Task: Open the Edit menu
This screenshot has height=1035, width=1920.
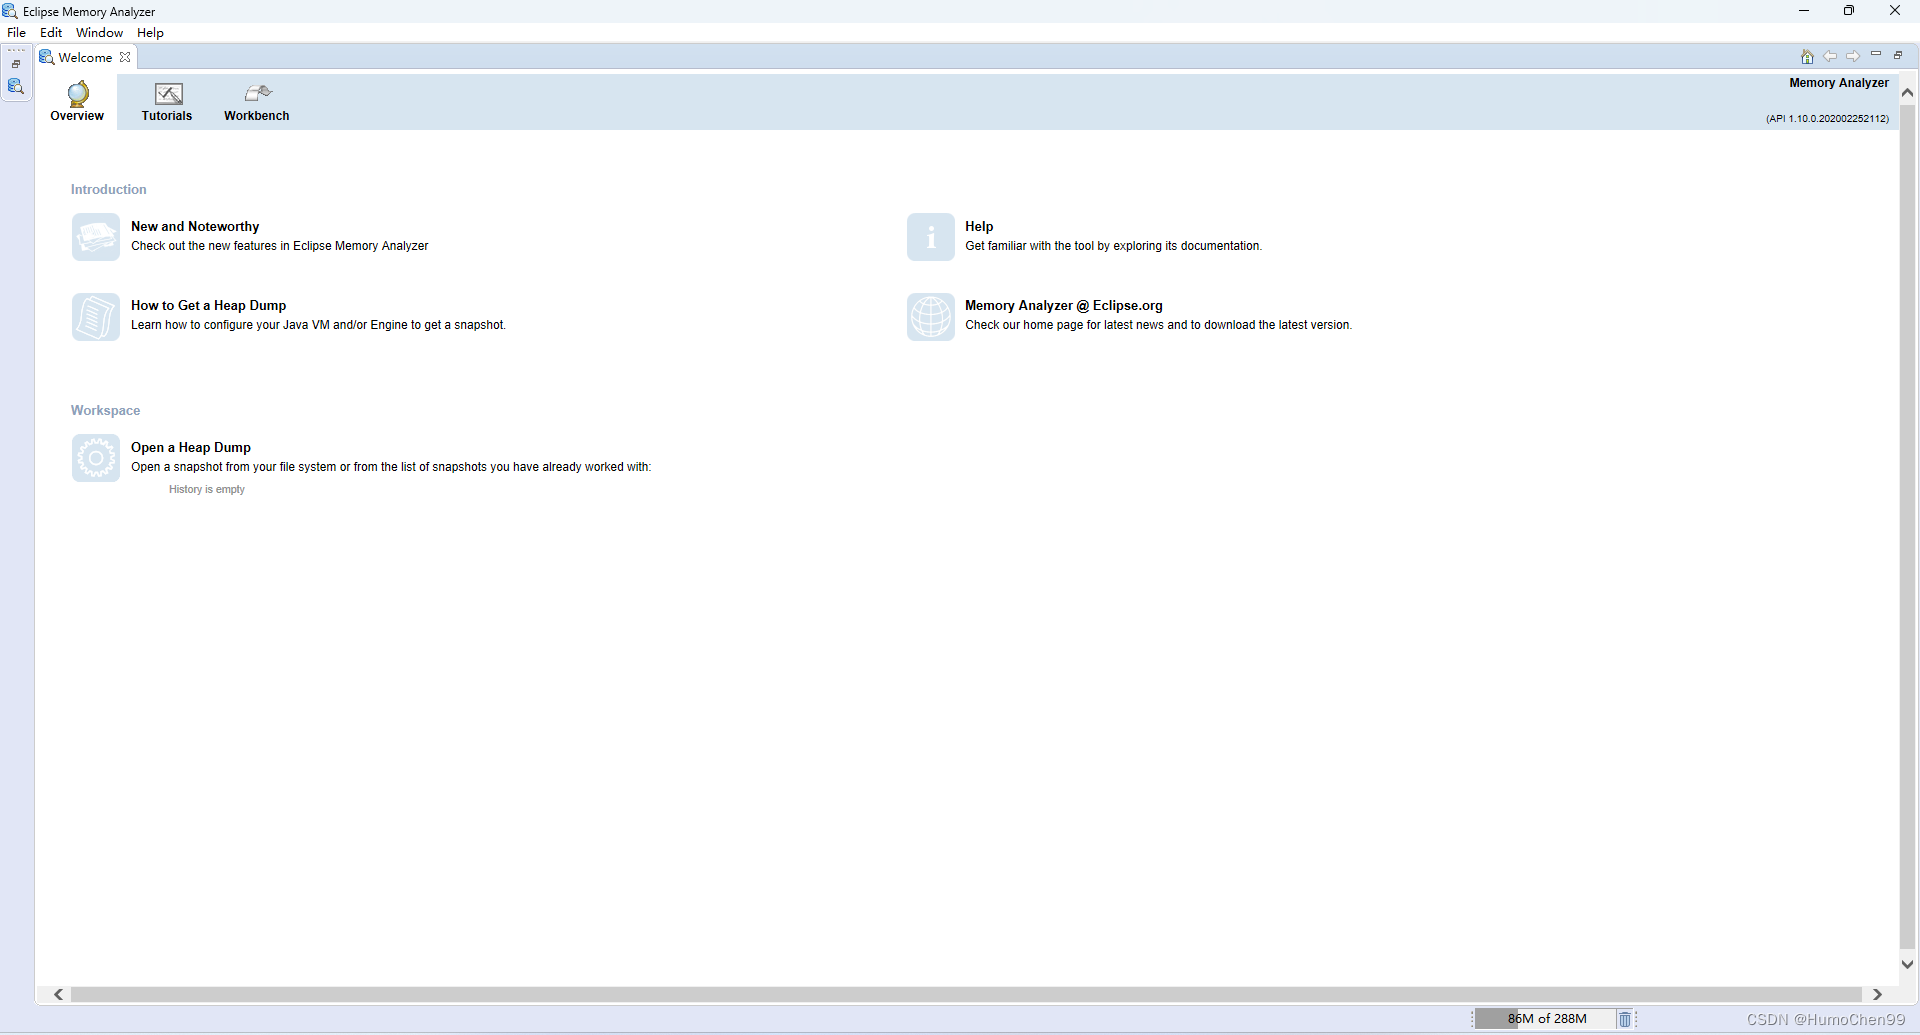Action: pos(51,33)
